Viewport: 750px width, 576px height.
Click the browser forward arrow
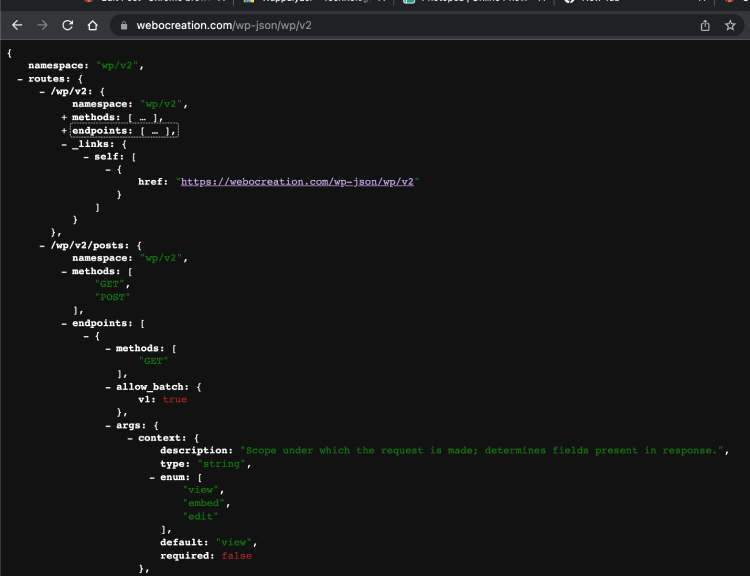tap(43, 25)
